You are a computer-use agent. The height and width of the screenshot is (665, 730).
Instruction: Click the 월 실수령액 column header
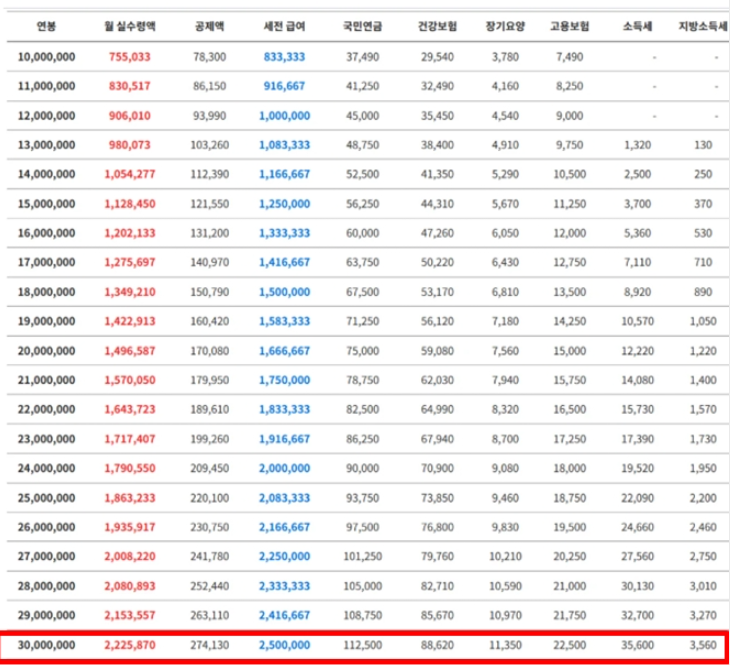coord(130,27)
